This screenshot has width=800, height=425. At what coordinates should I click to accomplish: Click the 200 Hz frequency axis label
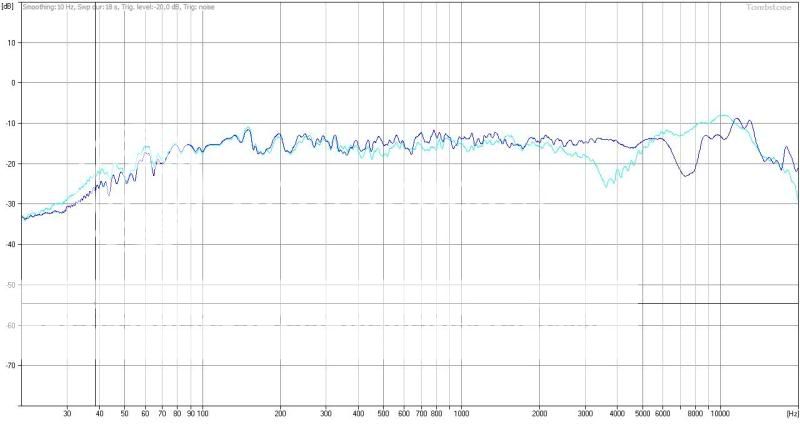tap(280, 413)
